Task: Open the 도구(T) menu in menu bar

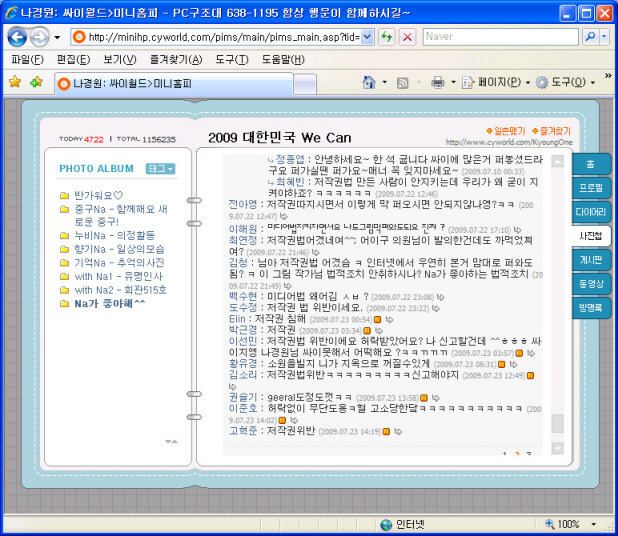Action: (x=231, y=60)
